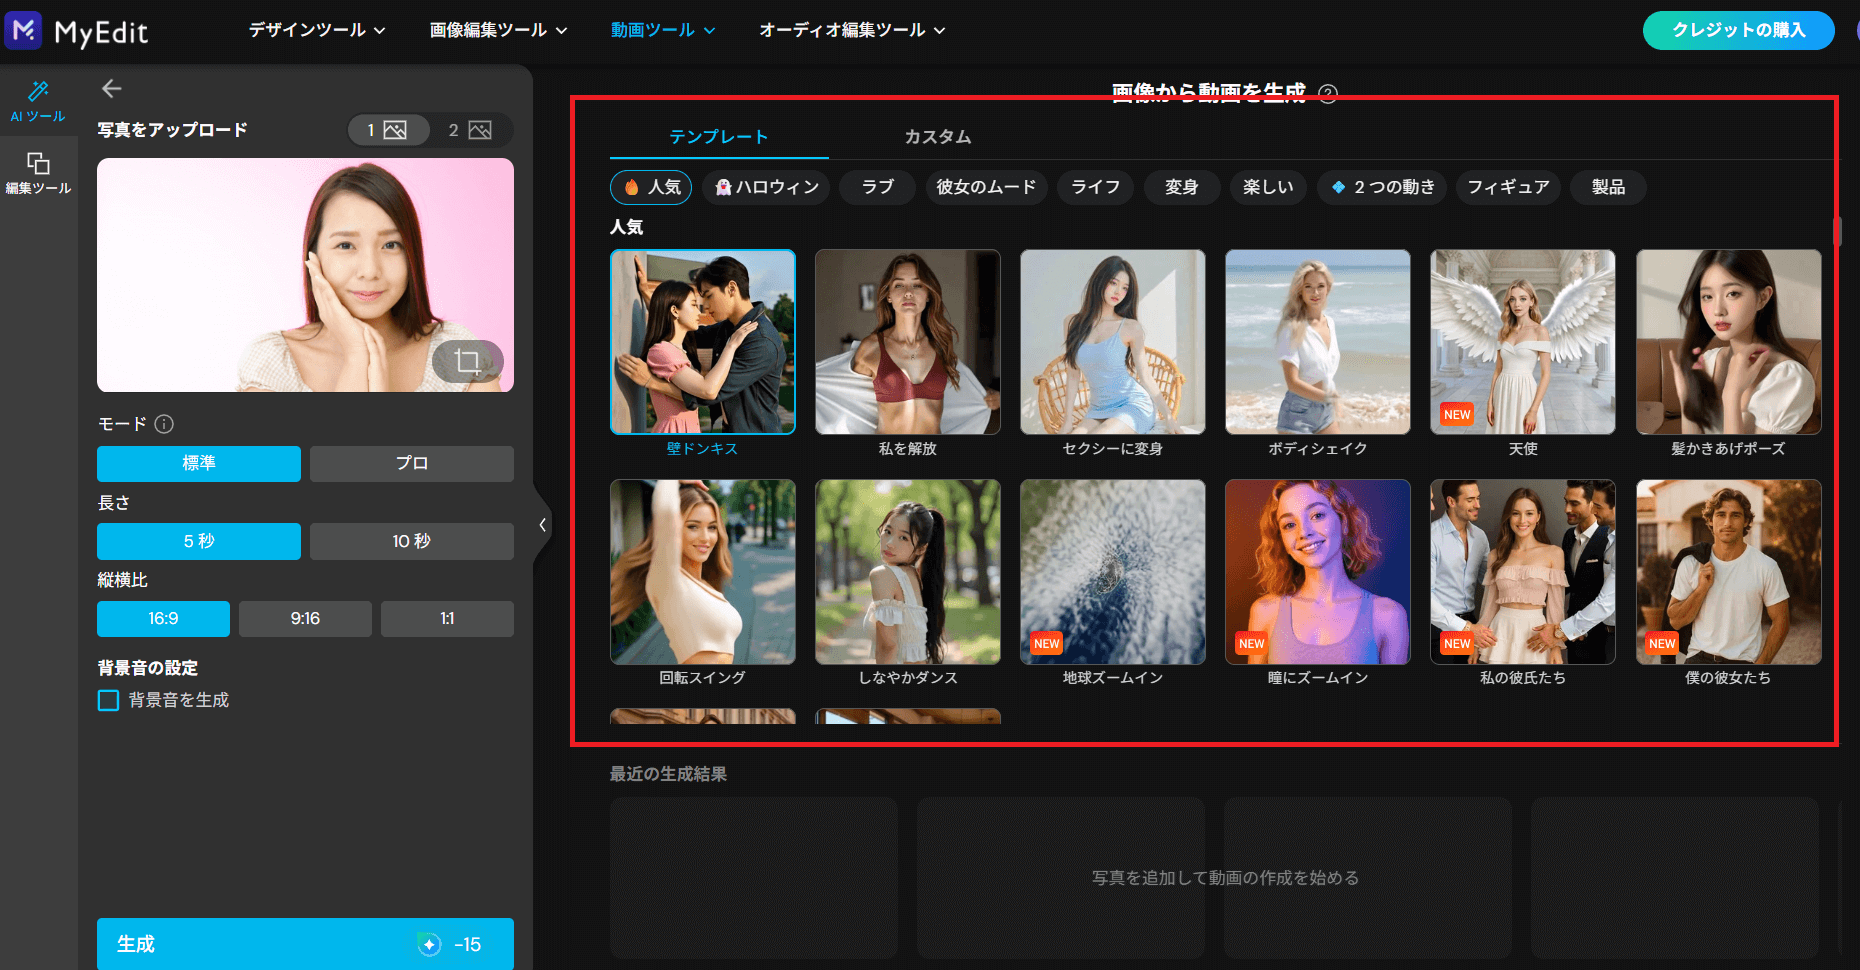Click the back arrow icon

[x=112, y=89]
